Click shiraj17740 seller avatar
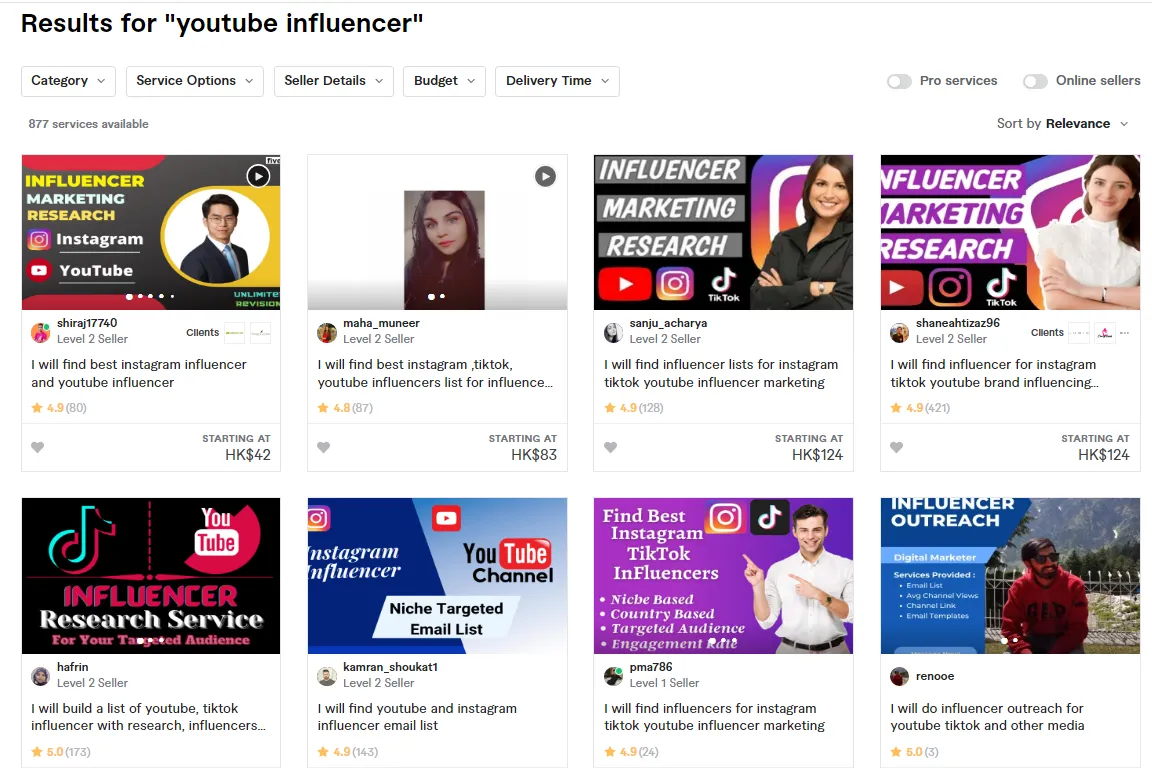Viewport: 1152px width, 768px height. pos(40,332)
